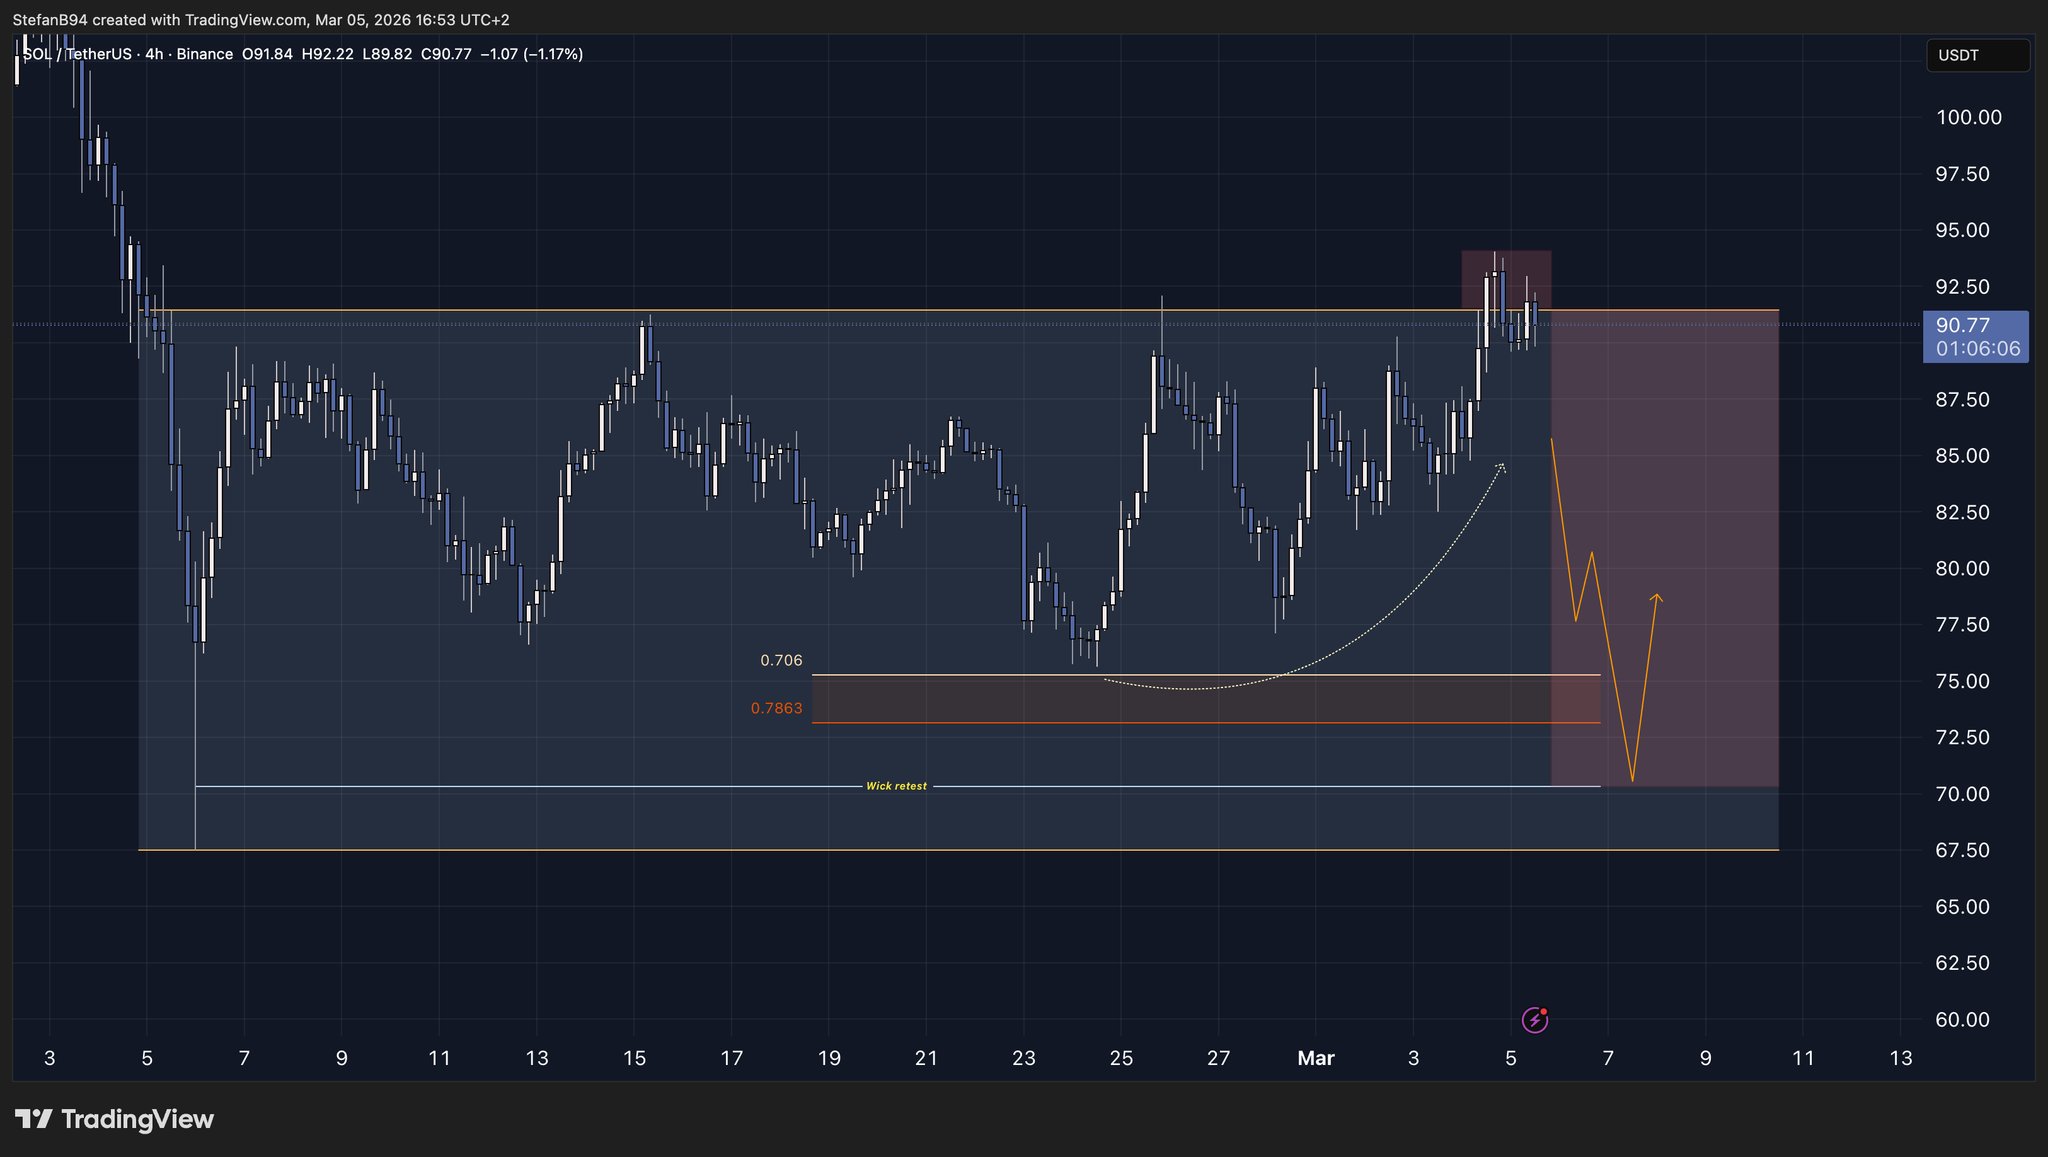Click the 0.7863 Fibonacci level label
Image resolution: width=2048 pixels, height=1157 pixels.
pyautogui.click(x=777, y=708)
